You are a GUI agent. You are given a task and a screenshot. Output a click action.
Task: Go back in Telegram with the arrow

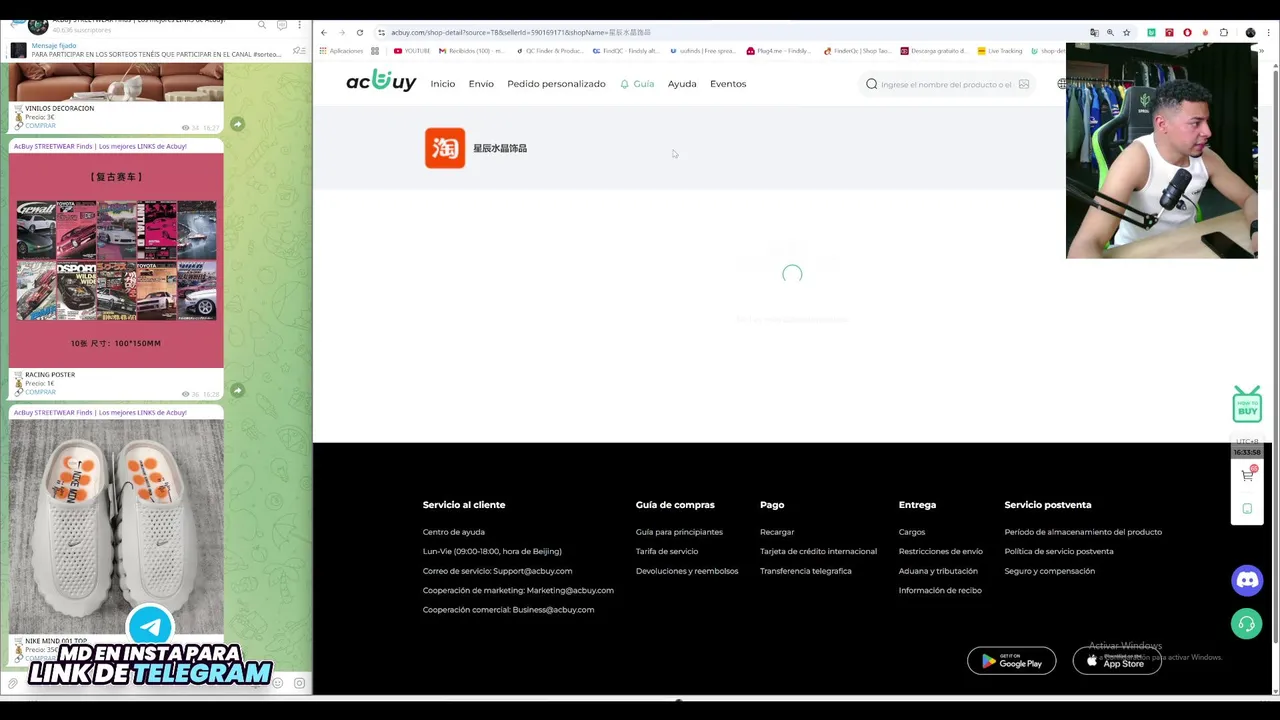pos(17,25)
